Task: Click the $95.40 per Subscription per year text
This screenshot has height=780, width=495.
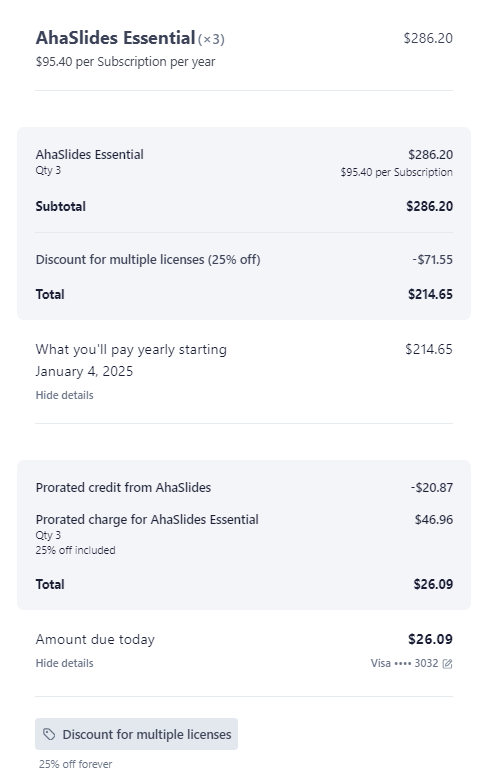Action: 125,62
